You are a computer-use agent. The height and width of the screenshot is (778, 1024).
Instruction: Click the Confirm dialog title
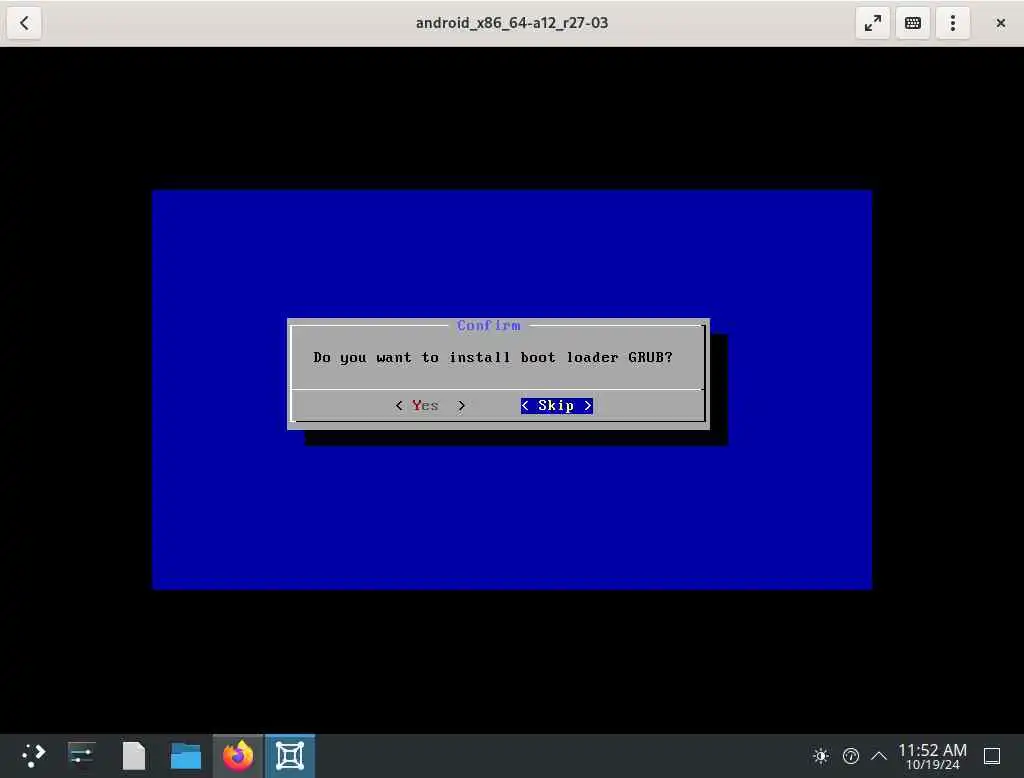tap(488, 325)
